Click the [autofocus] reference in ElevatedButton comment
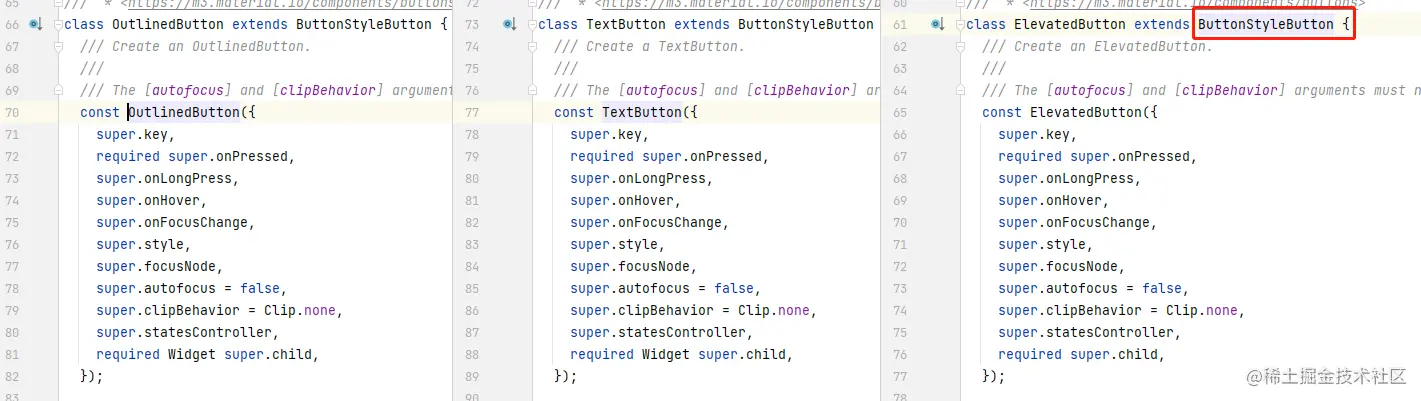This screenshot has width=1421, height=401. pos(1086,90)
